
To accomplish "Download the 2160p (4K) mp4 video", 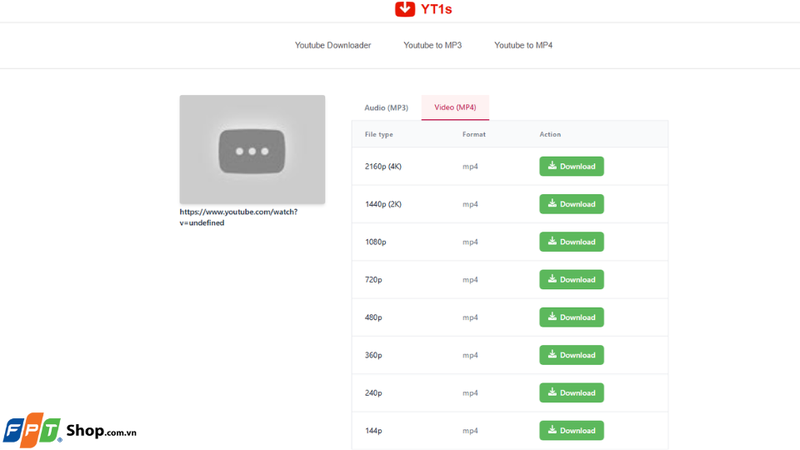I will [571, 166].
